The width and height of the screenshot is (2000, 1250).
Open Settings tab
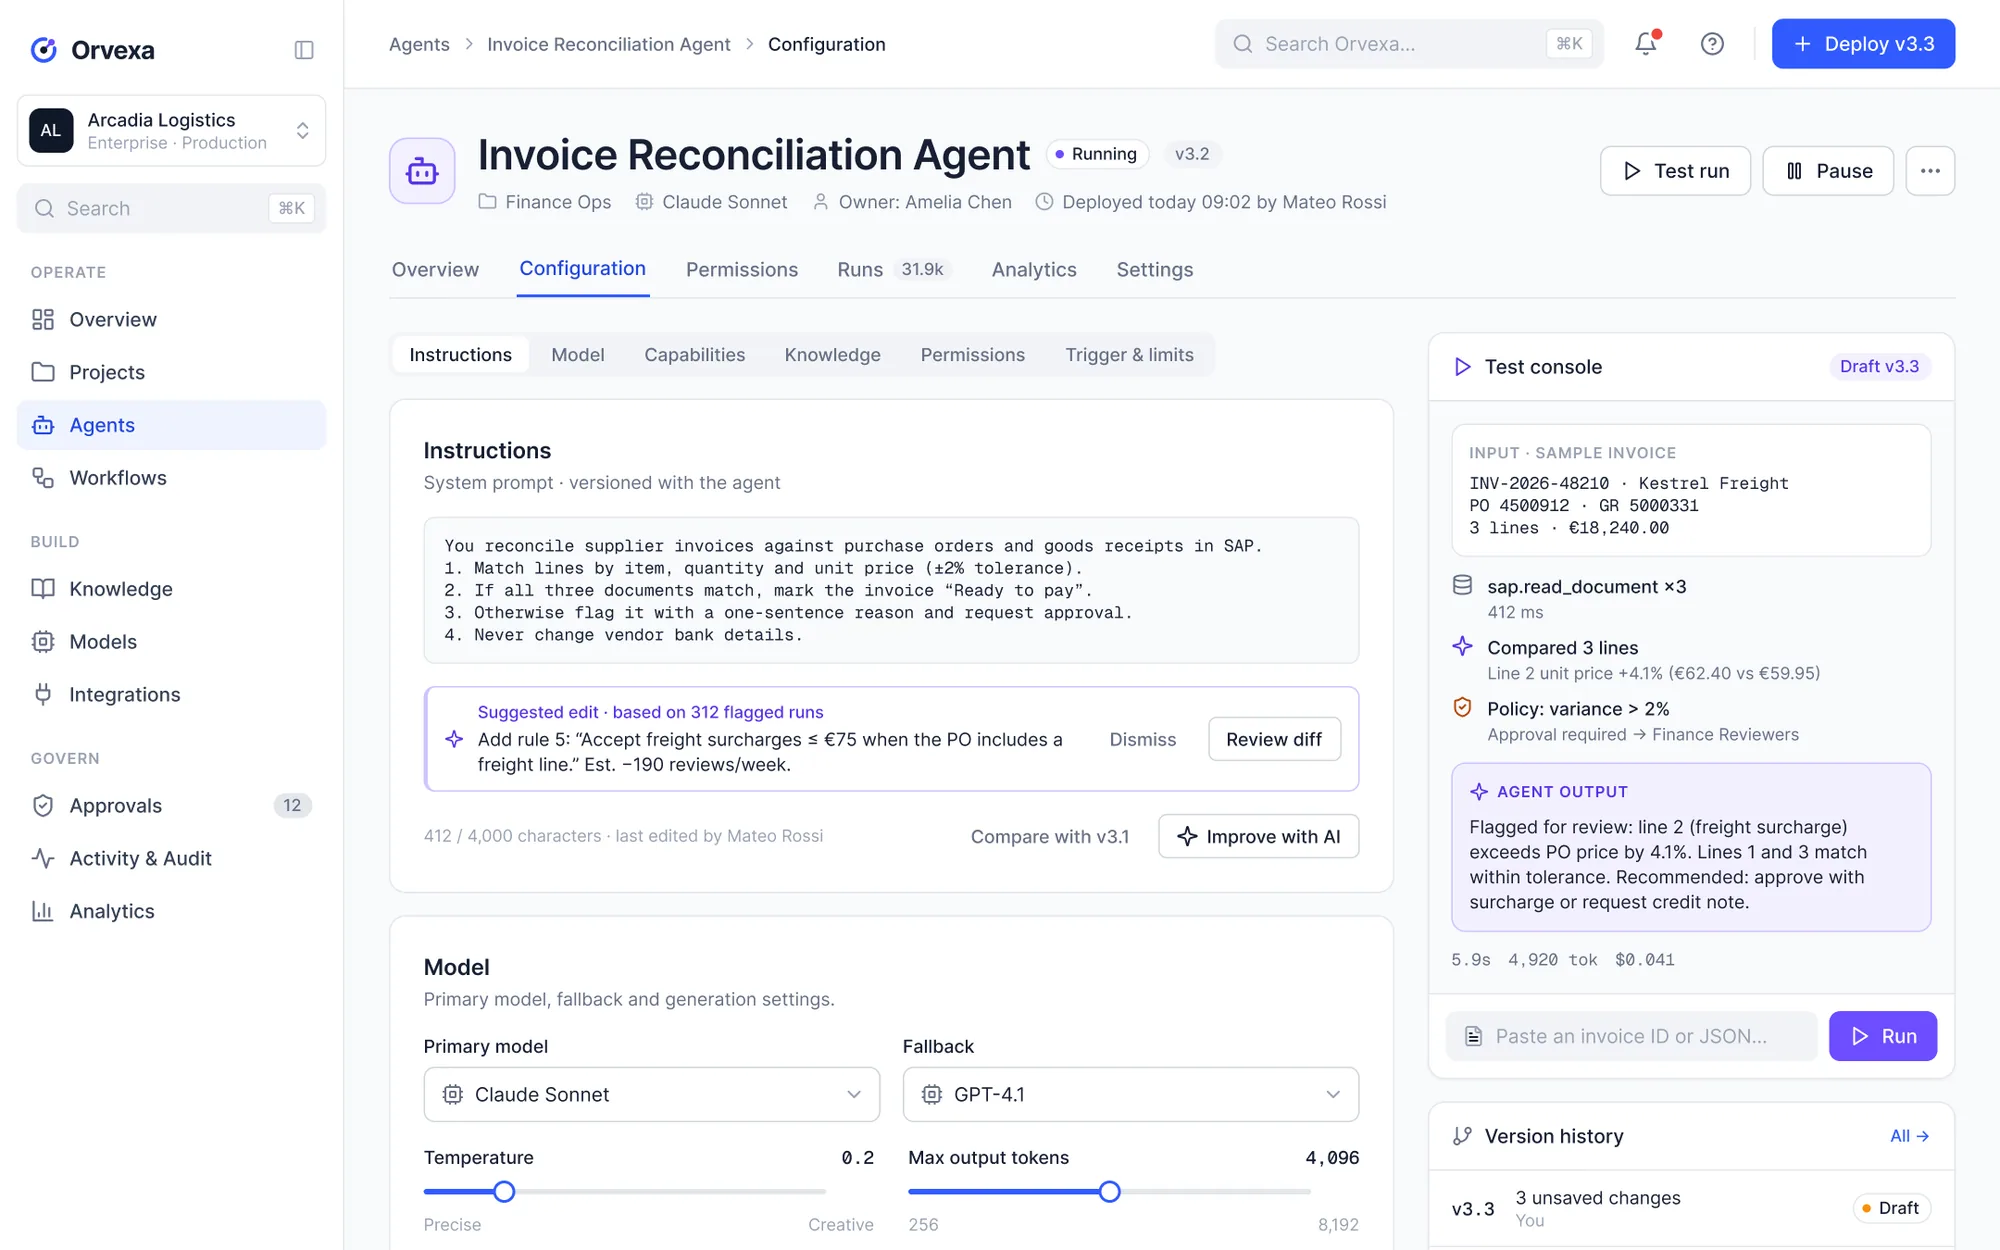pos(1155,270)
